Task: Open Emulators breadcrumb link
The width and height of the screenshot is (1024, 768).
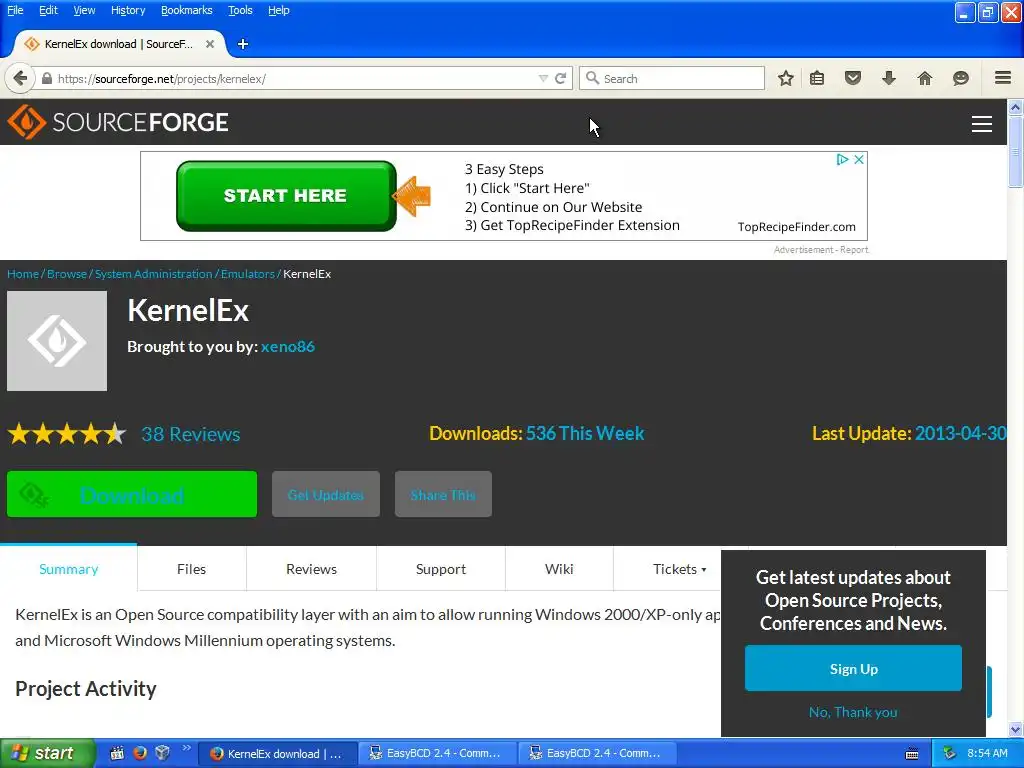Action: pyautogui.click(x=248, y=274)
